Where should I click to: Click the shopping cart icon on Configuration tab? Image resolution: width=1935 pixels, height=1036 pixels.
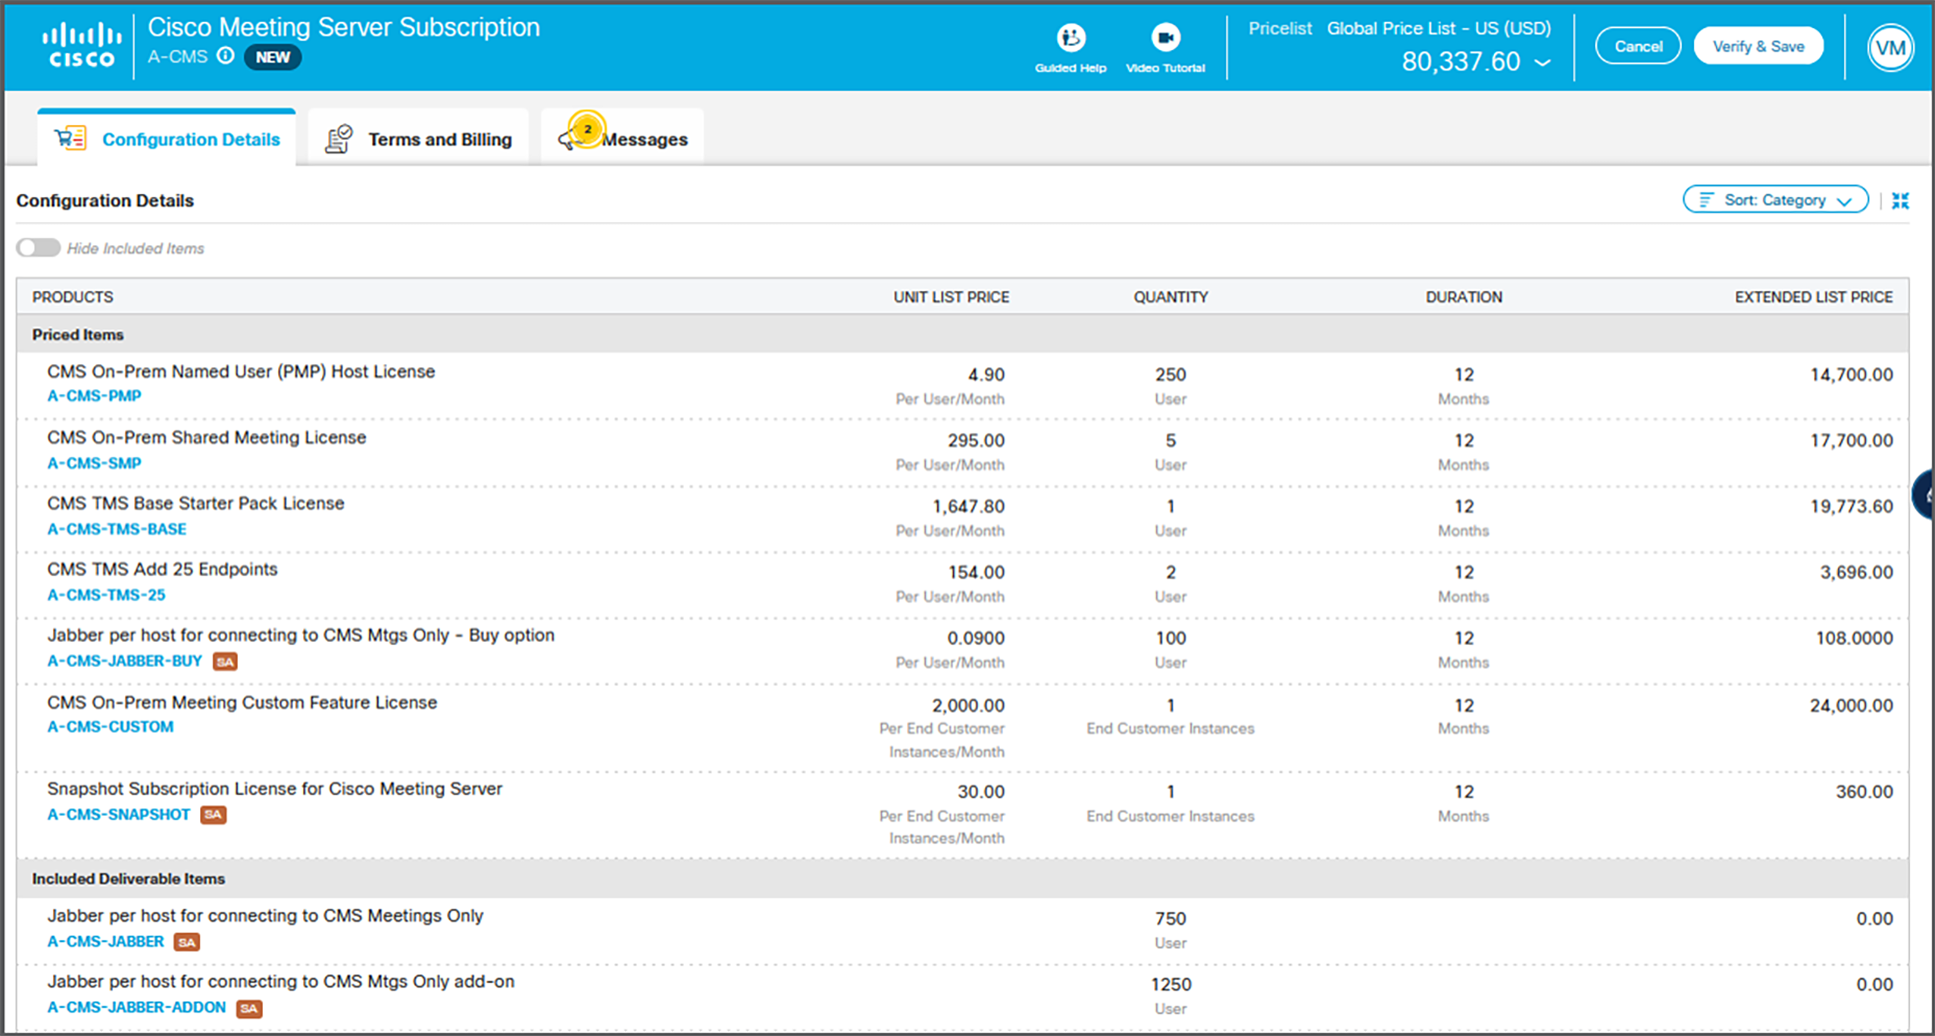coord(70,139)
